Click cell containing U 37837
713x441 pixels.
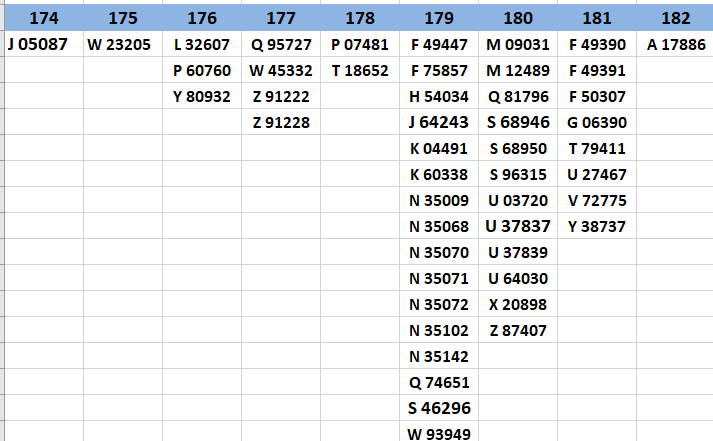(x=518, y=226)
